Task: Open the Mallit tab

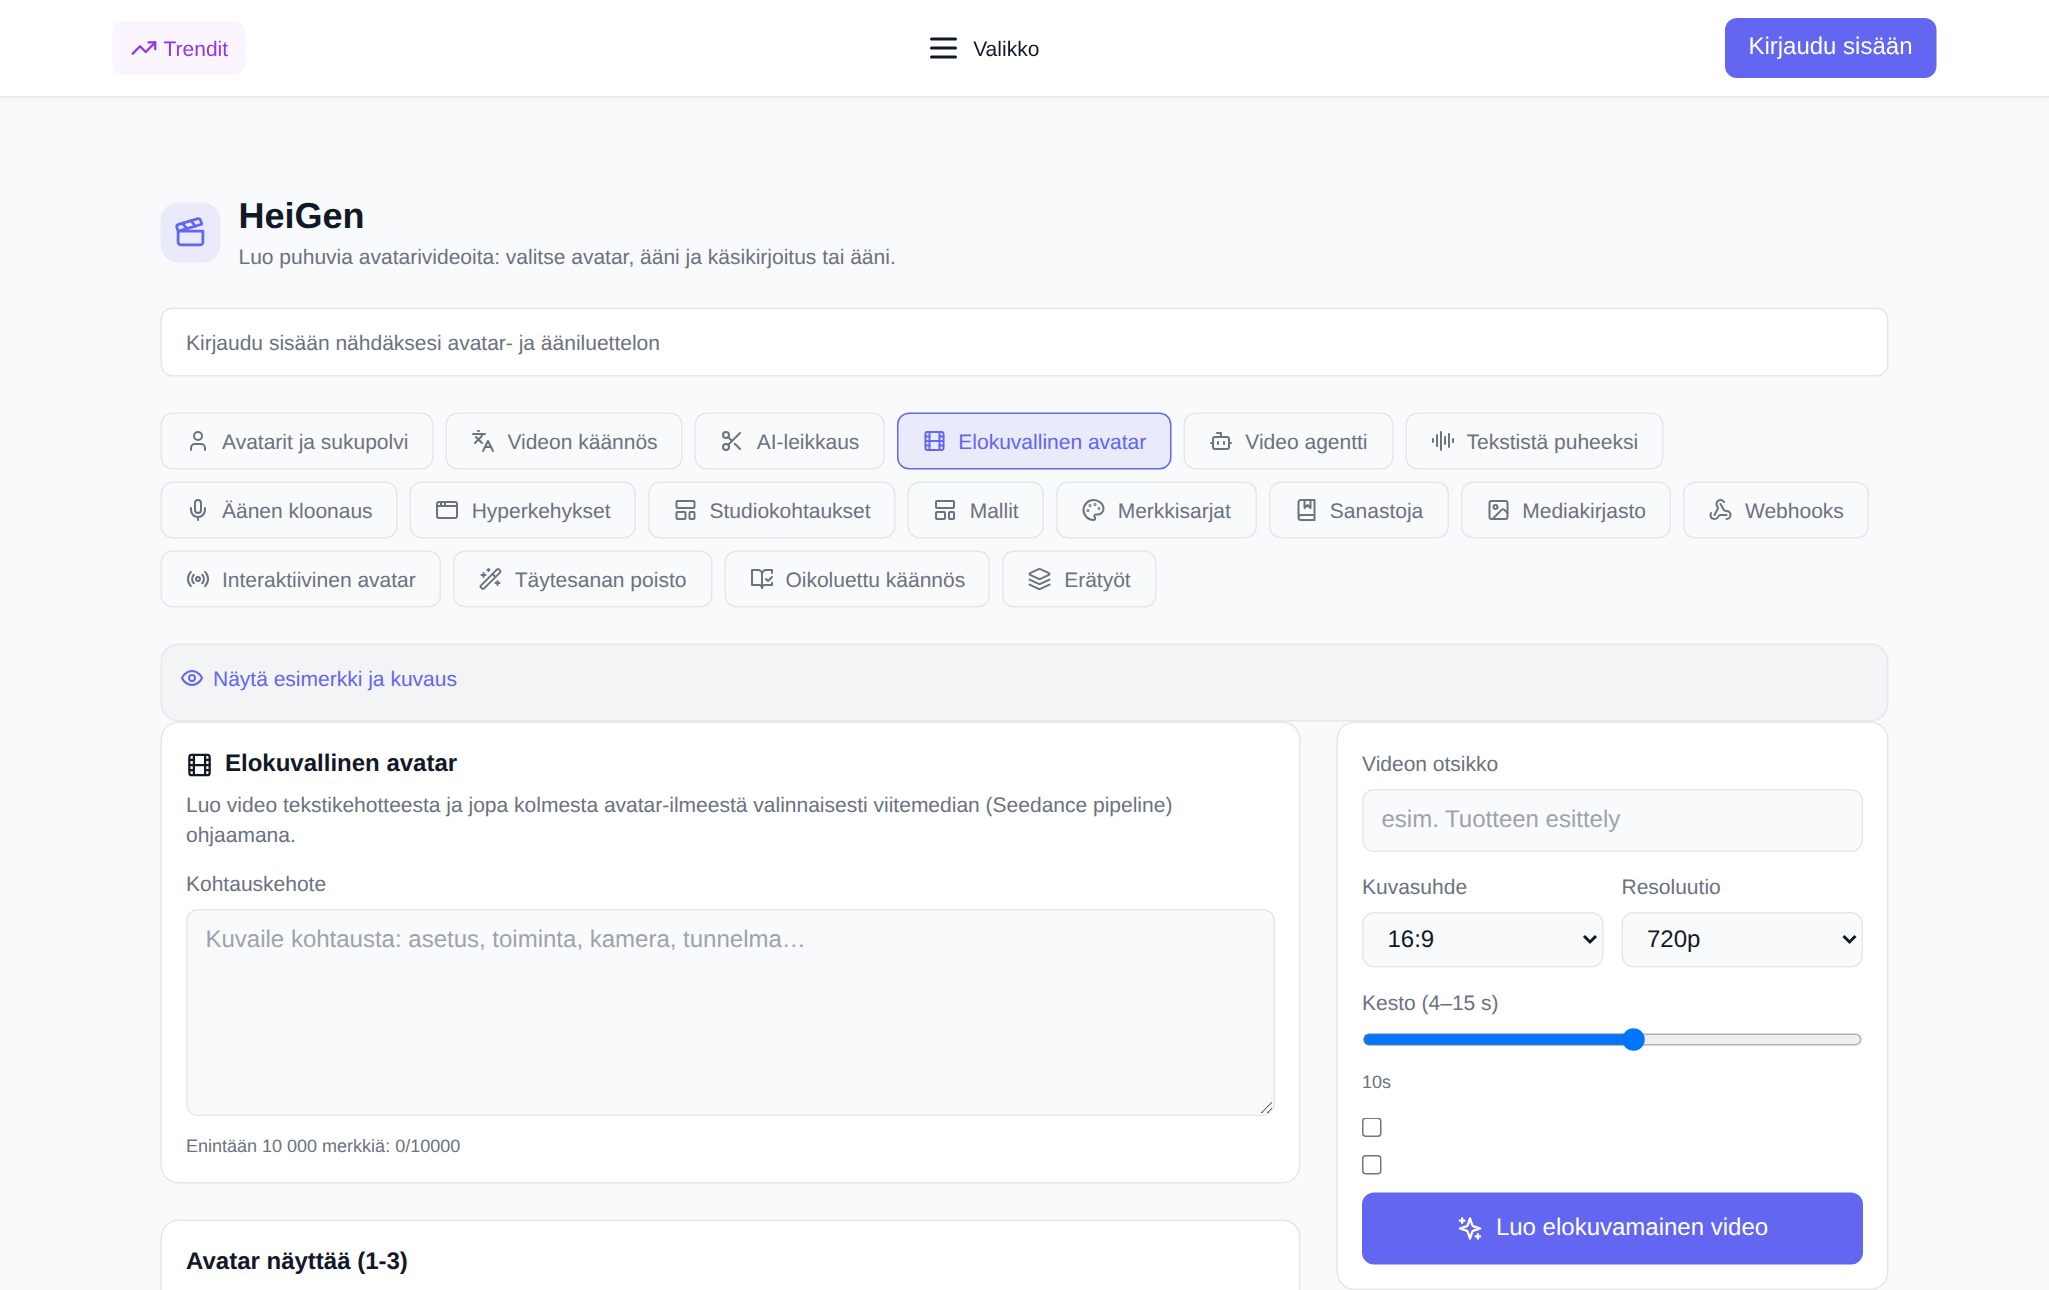Action: (976, 510)
